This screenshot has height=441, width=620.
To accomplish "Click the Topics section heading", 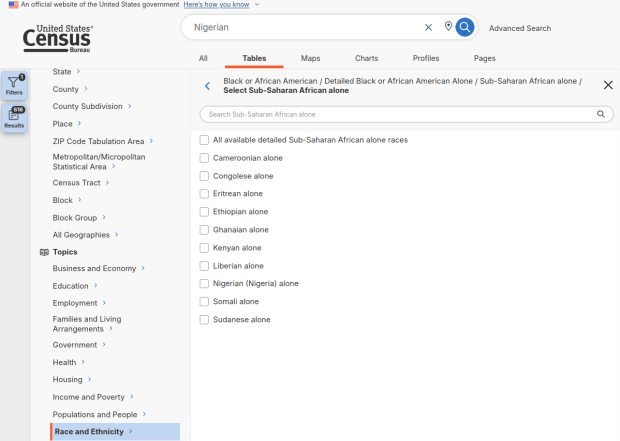I will click(65, 252).
